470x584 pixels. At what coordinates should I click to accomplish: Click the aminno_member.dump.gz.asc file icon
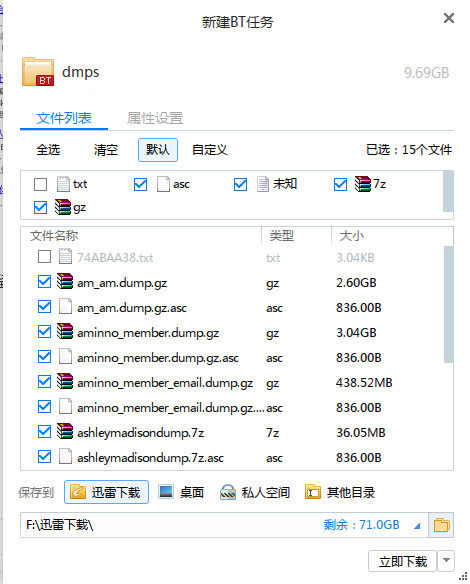[65, 357]
